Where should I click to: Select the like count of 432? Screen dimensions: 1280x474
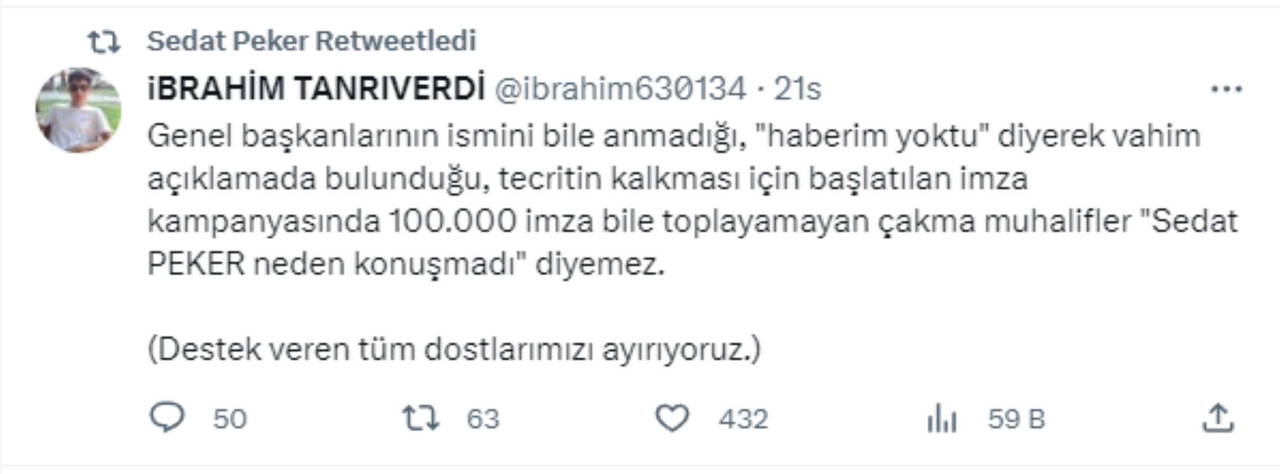click(743, 419)
